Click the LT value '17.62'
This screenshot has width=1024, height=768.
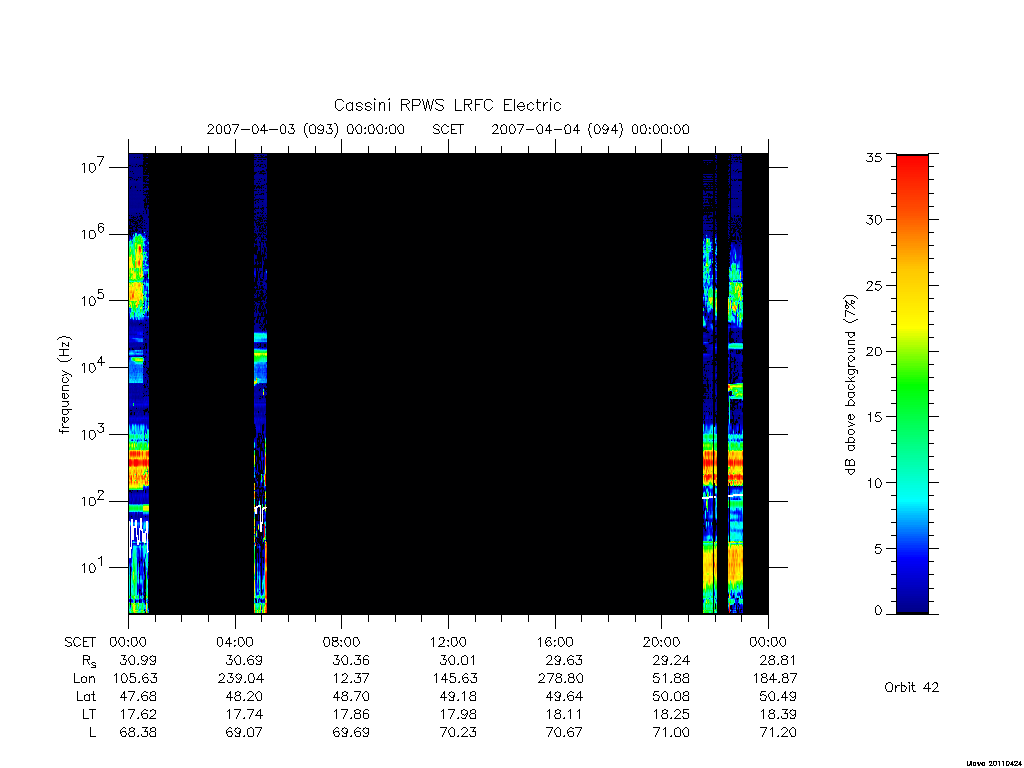click(138, 714)
